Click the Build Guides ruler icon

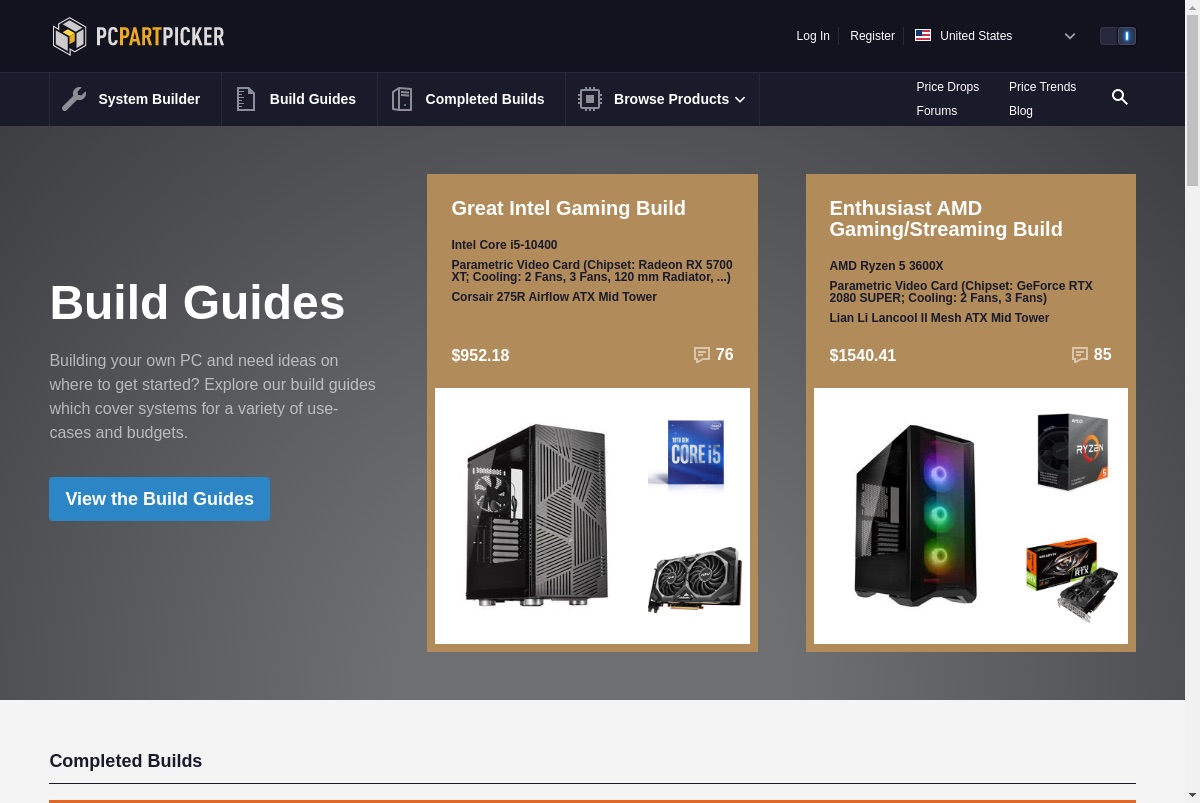246,99
